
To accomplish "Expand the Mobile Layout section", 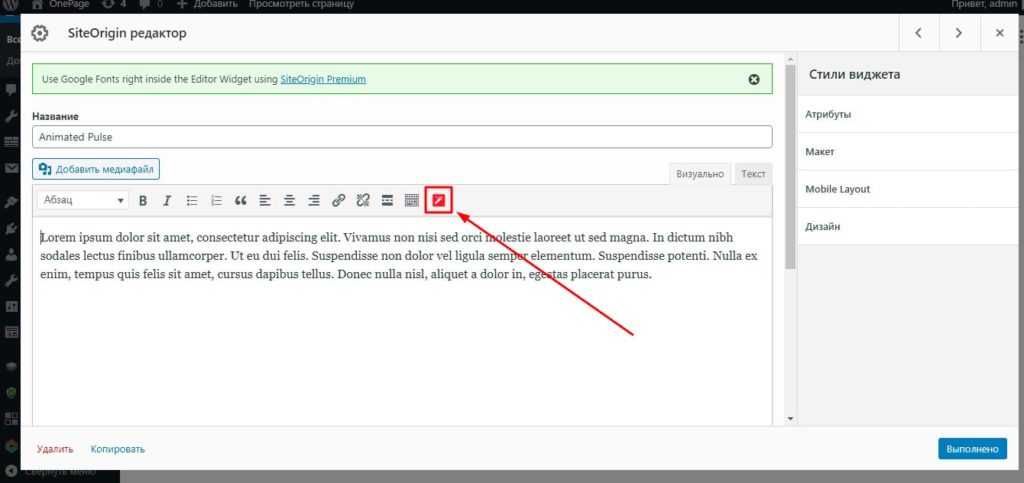I will [x=896, y=189].
